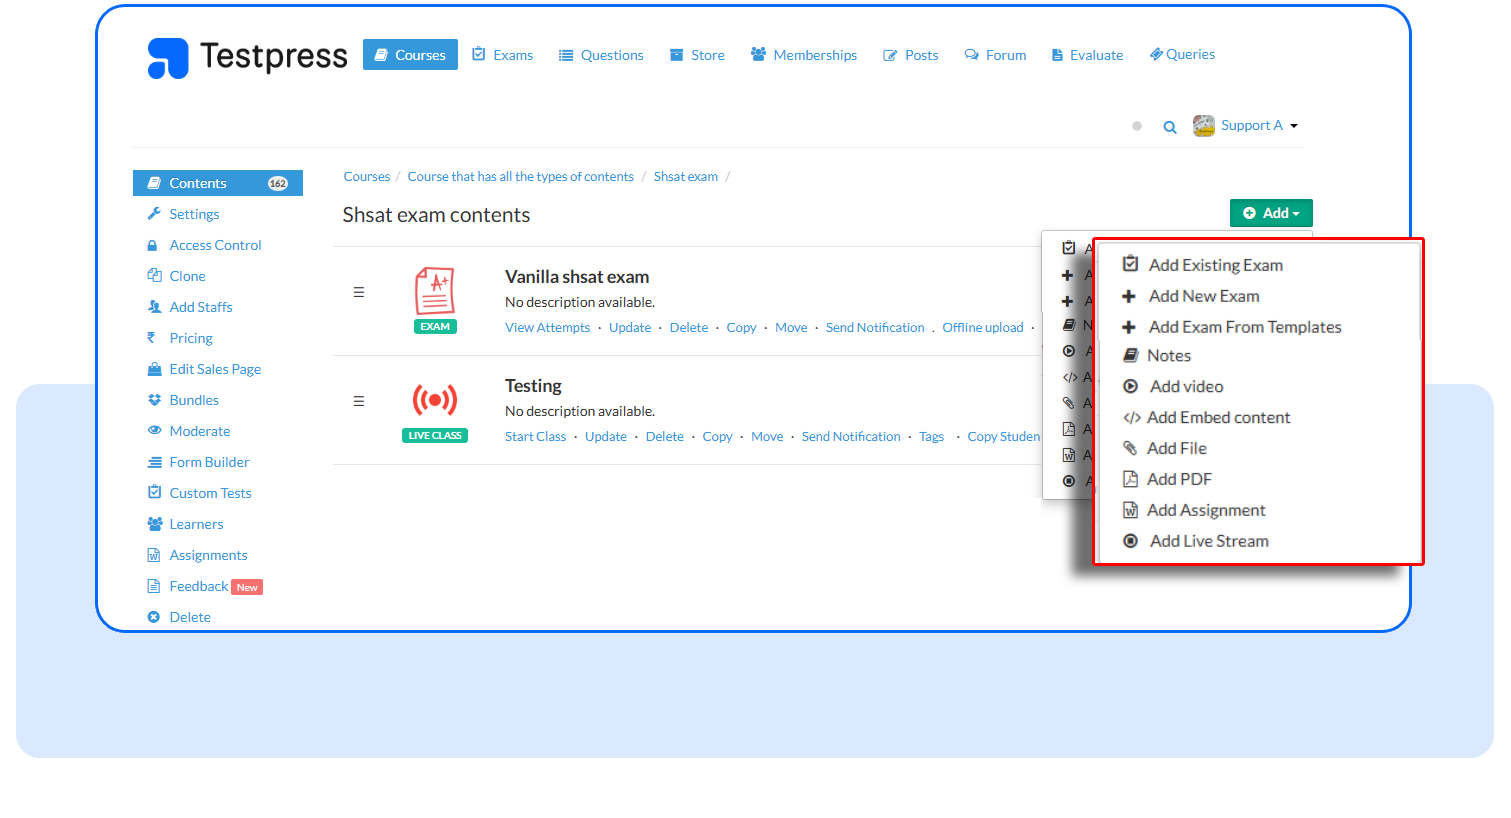Click the Queries tag icon
Image resolution: width=1511 pixels, height=818 pixels.
tap(1156, 54)
